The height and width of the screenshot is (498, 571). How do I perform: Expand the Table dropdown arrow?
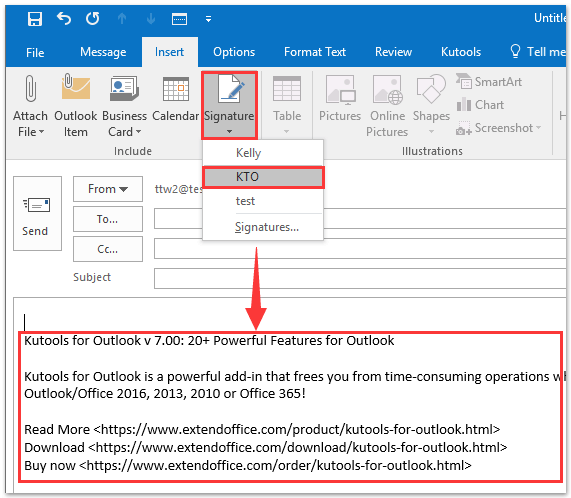point(287,131)
